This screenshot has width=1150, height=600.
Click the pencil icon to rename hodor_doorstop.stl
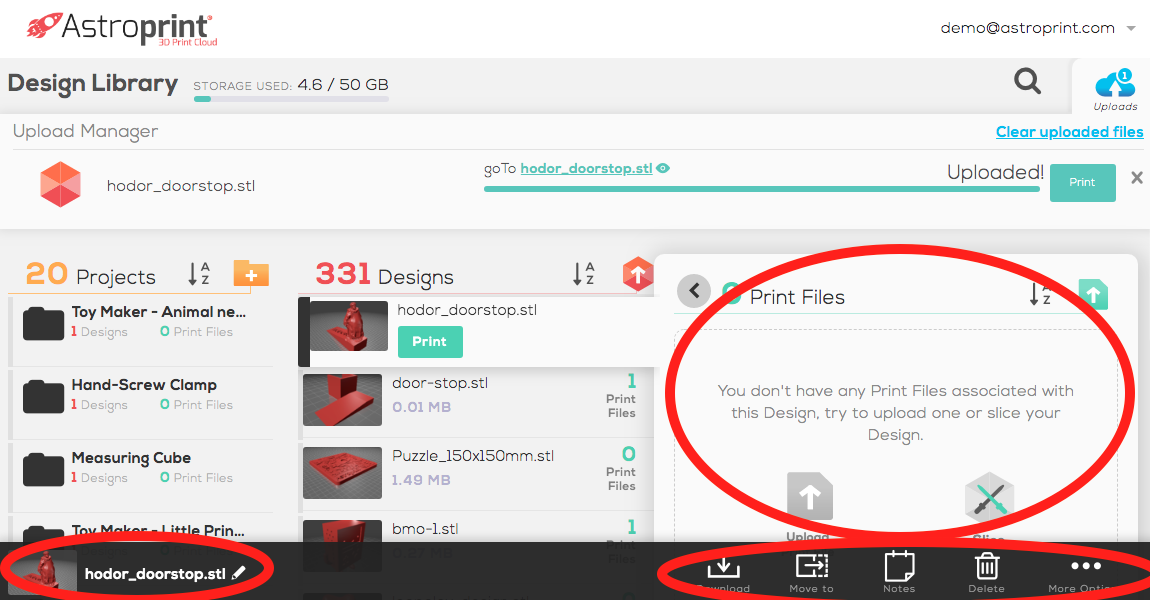pyautogui.click(x=238, y=574)
